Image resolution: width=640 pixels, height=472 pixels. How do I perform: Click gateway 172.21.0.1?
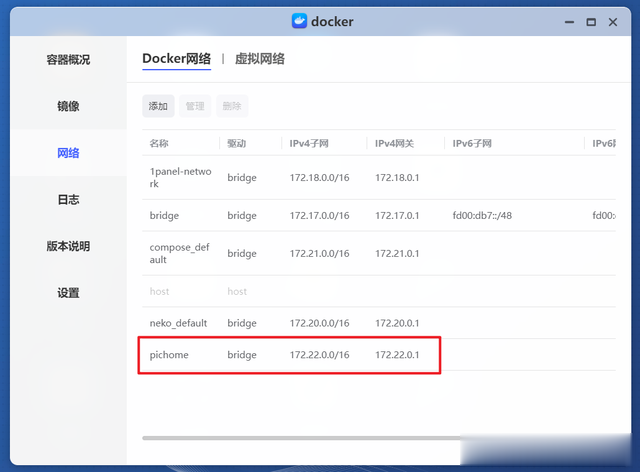tap(397, 254)
